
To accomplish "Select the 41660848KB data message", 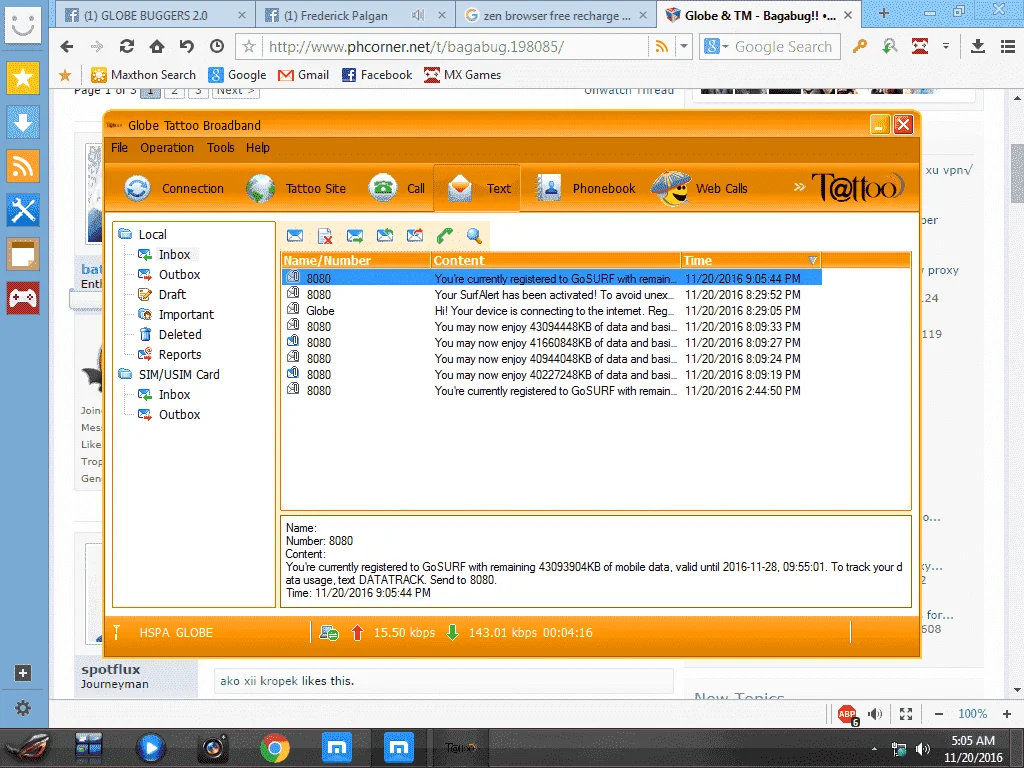I will (x=552, y=343).
